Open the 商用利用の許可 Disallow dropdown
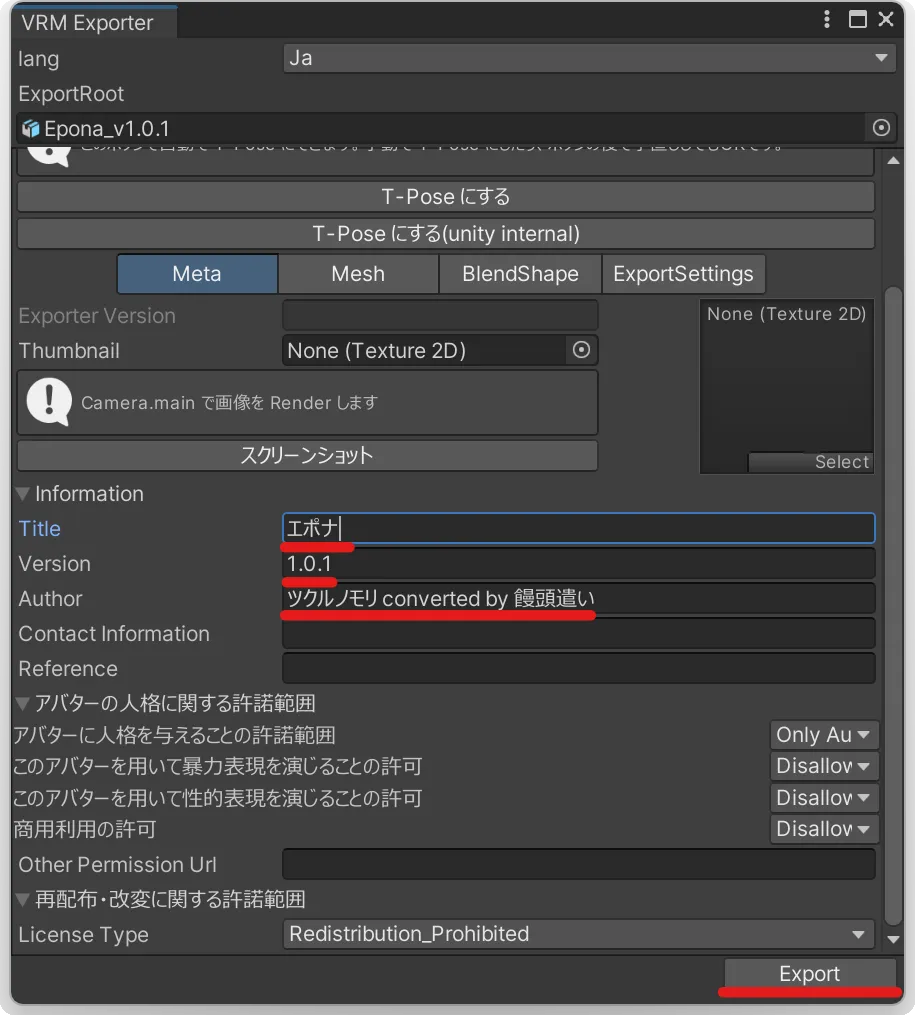The height and width of the screenshot is (1015, 915). pos(824,829)
